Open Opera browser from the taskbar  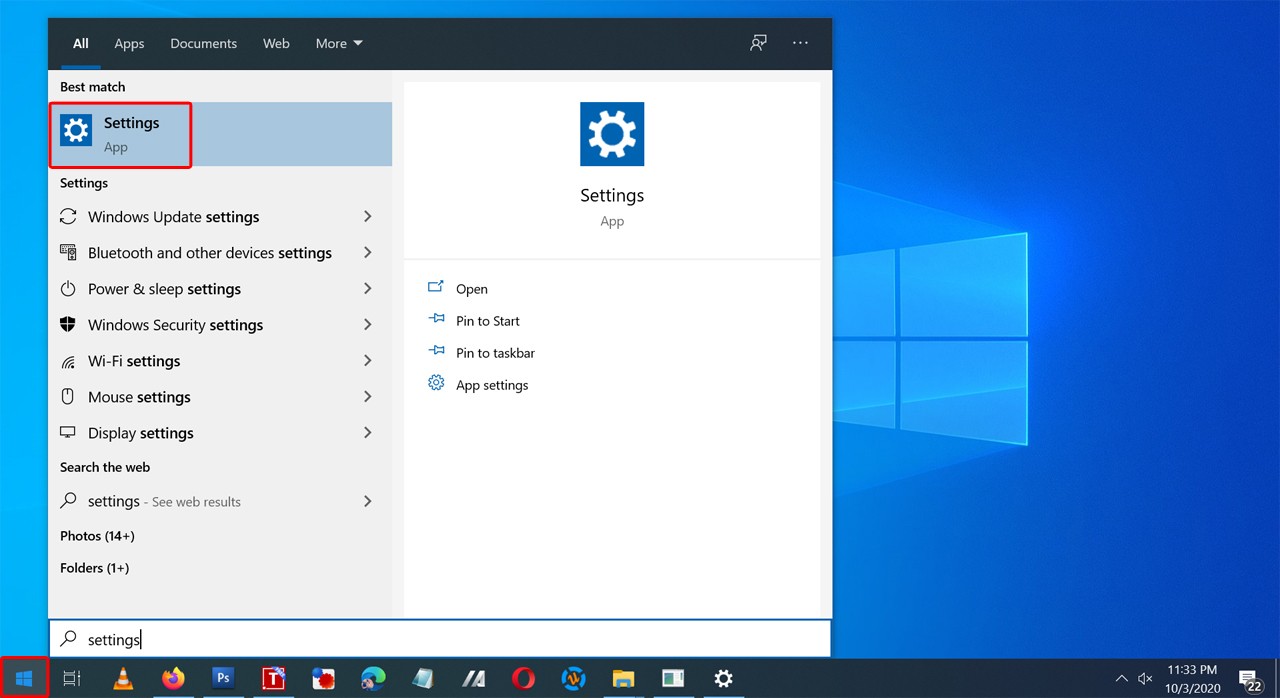click(523, 679)
